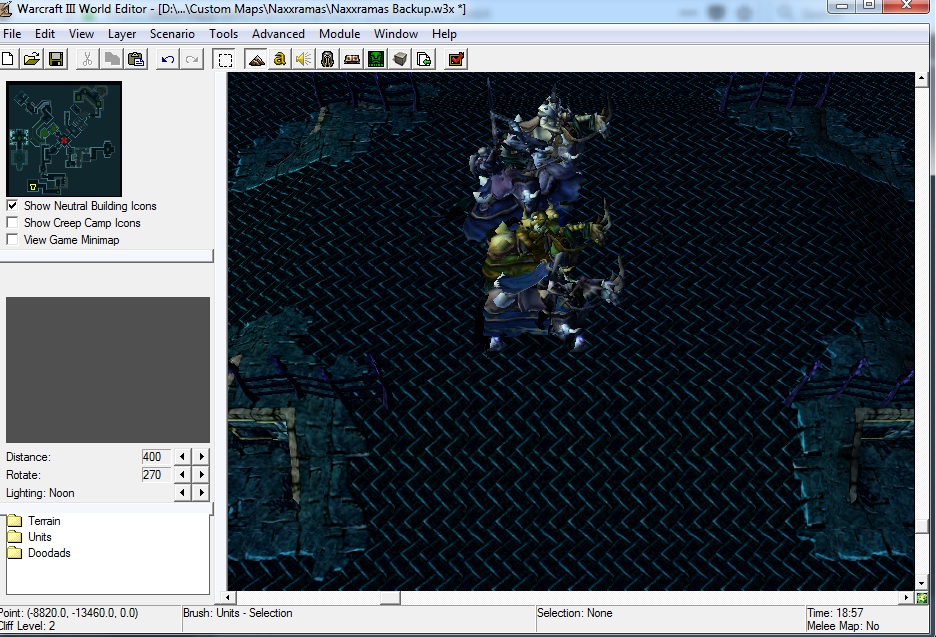Click the minimap overview thumbnail
936x637 pixels.
tap(64, 139)
